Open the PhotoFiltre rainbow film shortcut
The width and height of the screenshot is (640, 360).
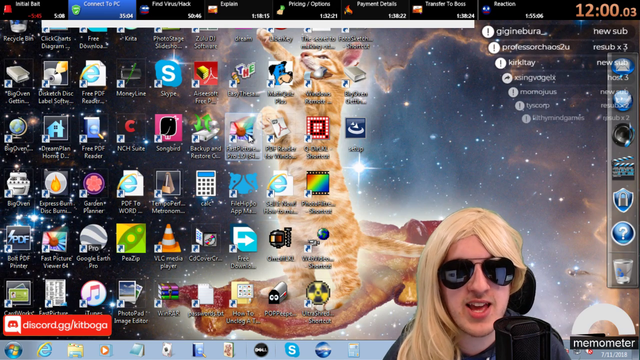pos(318,192)
